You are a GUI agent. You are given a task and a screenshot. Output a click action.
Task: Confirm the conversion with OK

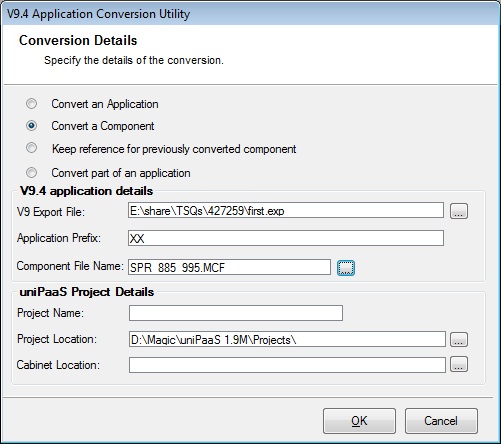(359, 421)
